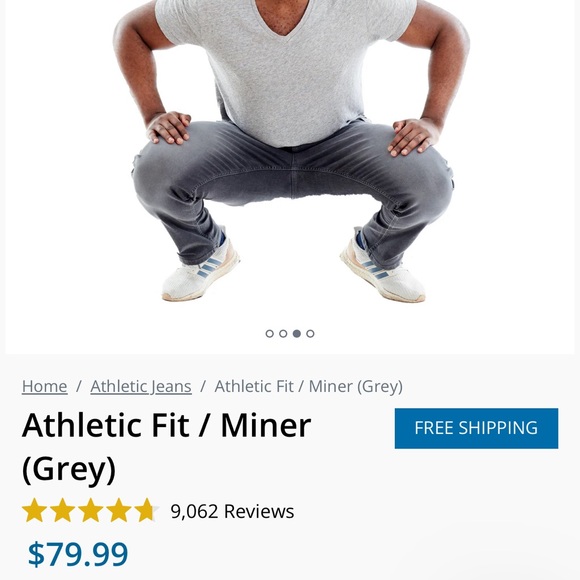Click the second gold rating star
This screenshot has height=580, width=580.
[x=63, y=510]
